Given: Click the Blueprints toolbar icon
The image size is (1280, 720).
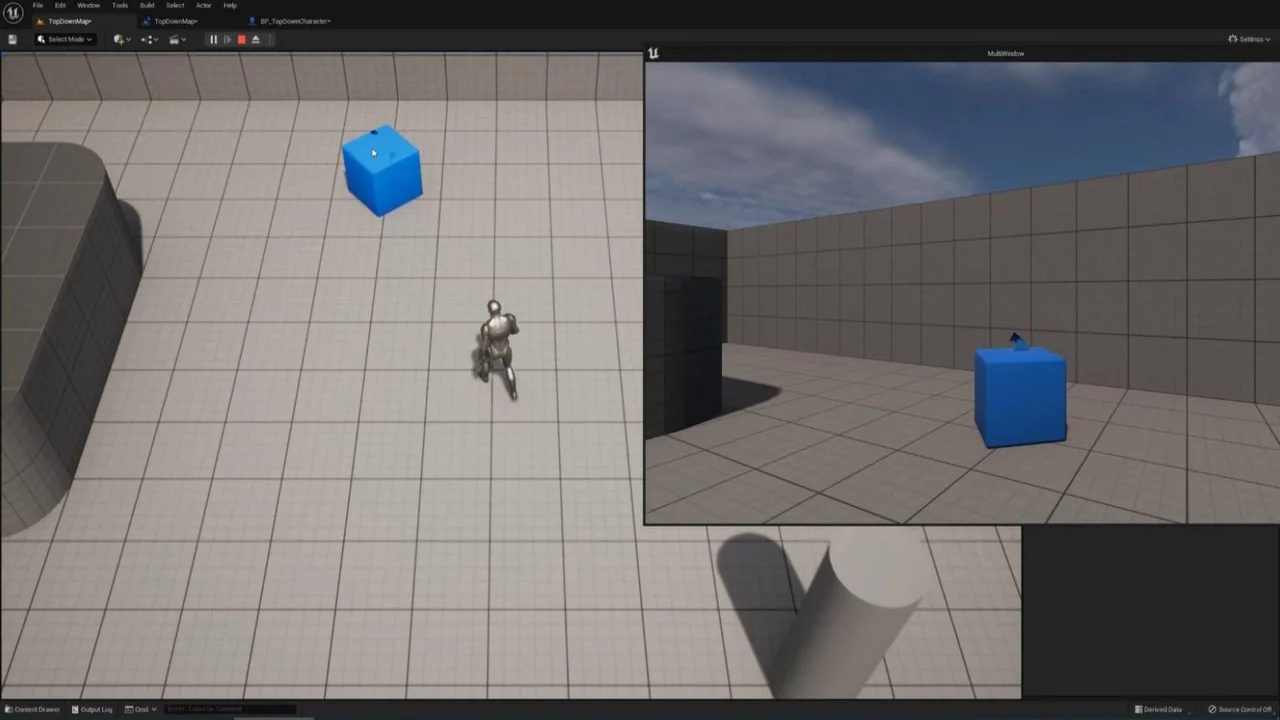Looking at the screenshot, I should 147,39.
